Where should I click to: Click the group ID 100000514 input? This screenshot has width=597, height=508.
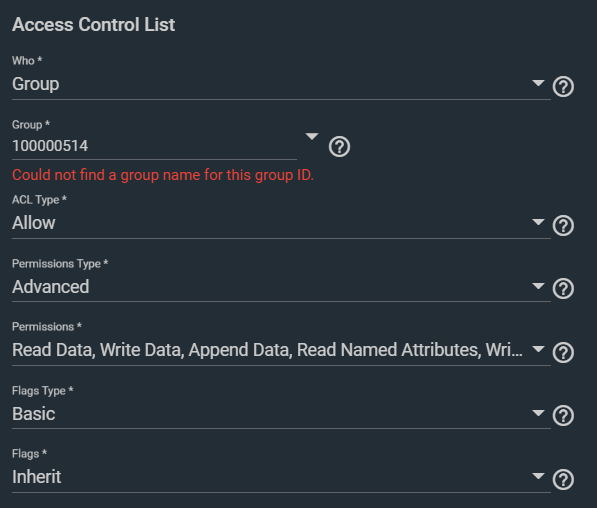click(154, 146)
